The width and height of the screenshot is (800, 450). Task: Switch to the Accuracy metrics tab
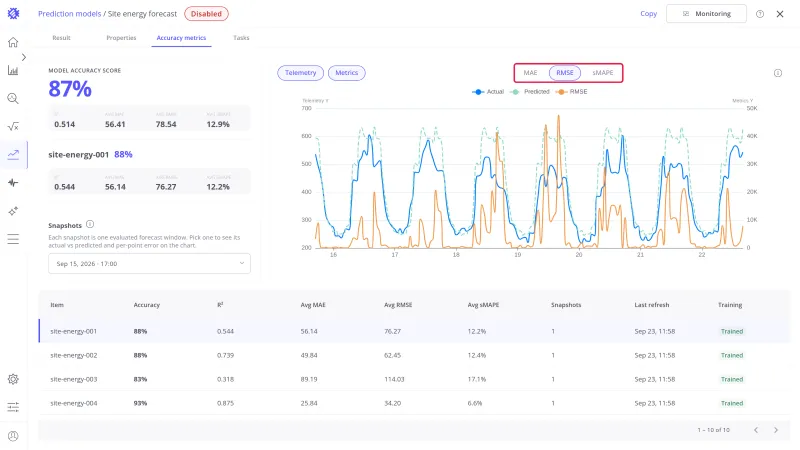(x=181, y=38)
